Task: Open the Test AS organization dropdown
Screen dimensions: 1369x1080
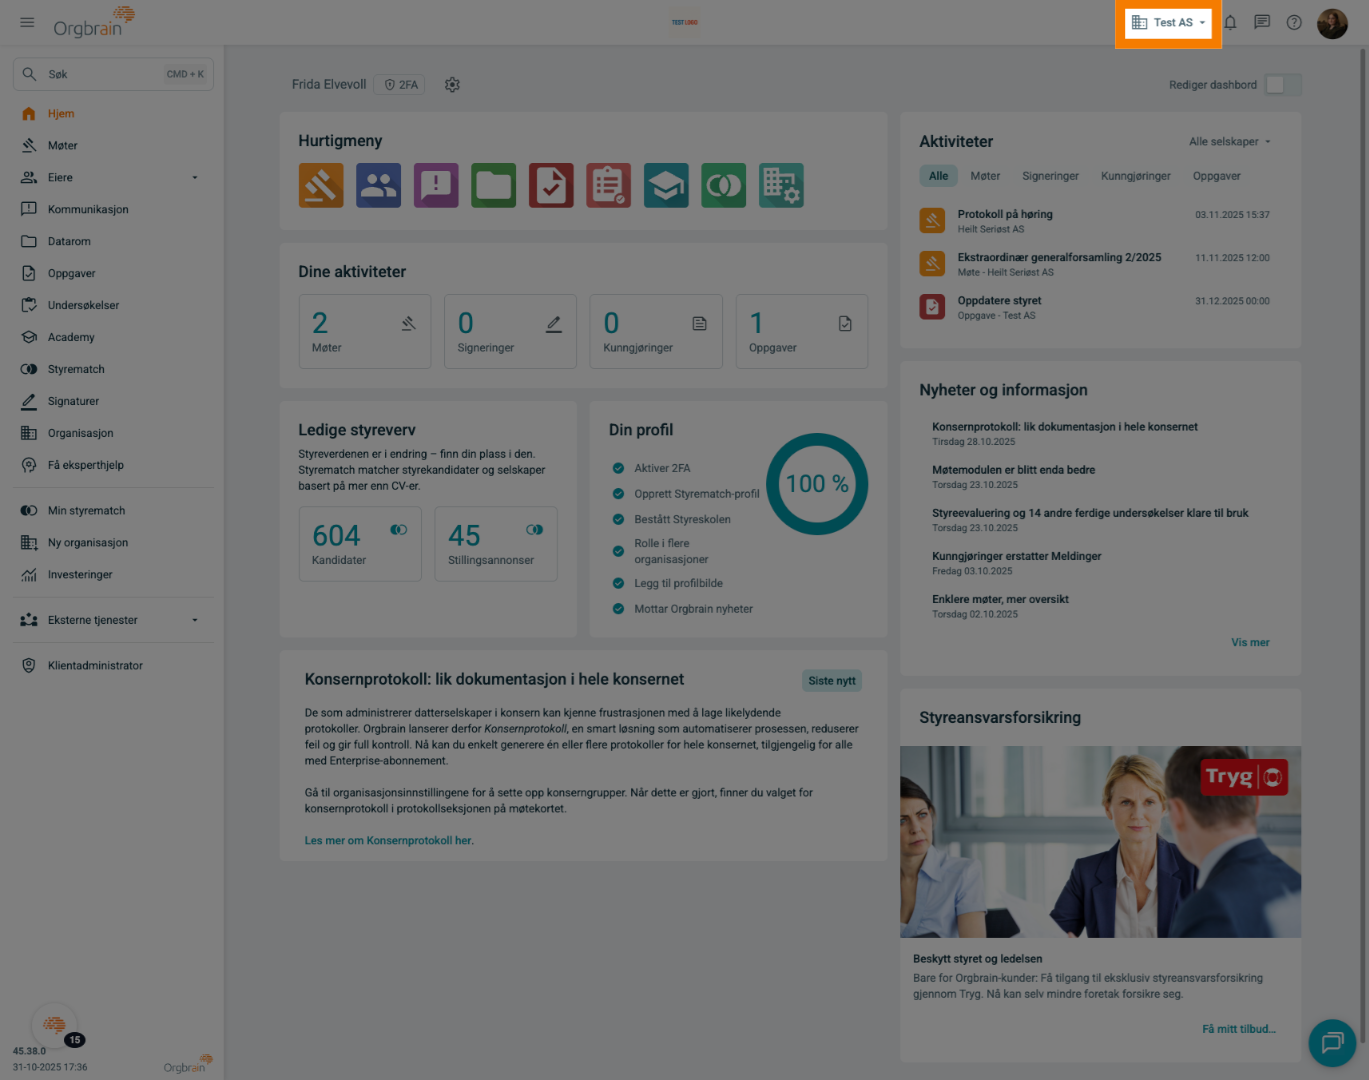Action: pyautogui.click(x=1168, y=22)
